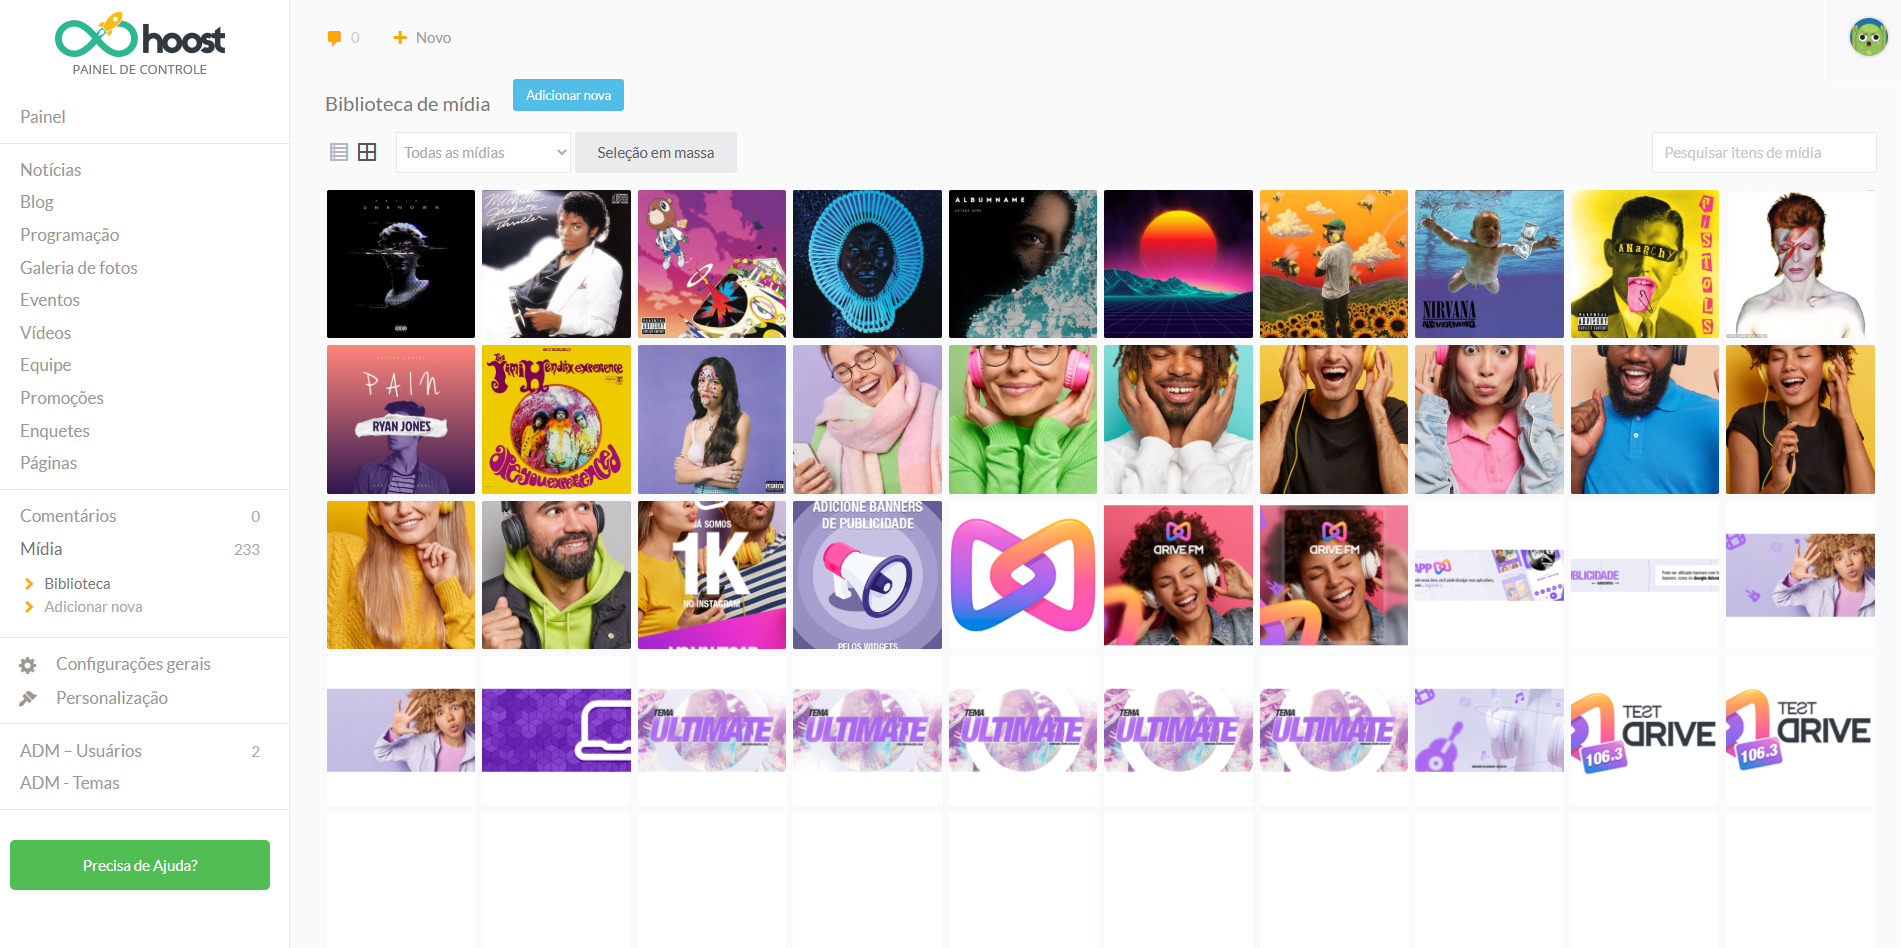This screenshot has height=948, width=1901.
Task: Switch to grid view icon
Action: click(367, 152)
